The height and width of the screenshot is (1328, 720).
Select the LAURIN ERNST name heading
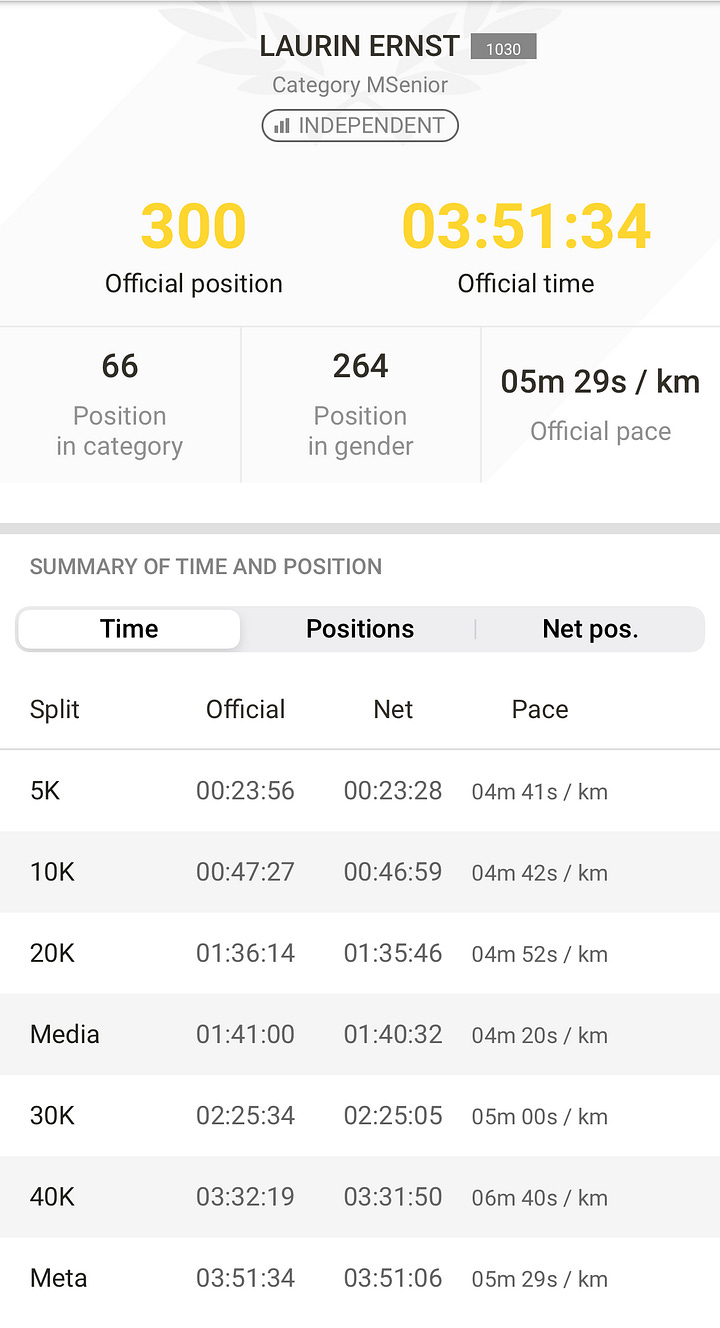tap(360, 46)
